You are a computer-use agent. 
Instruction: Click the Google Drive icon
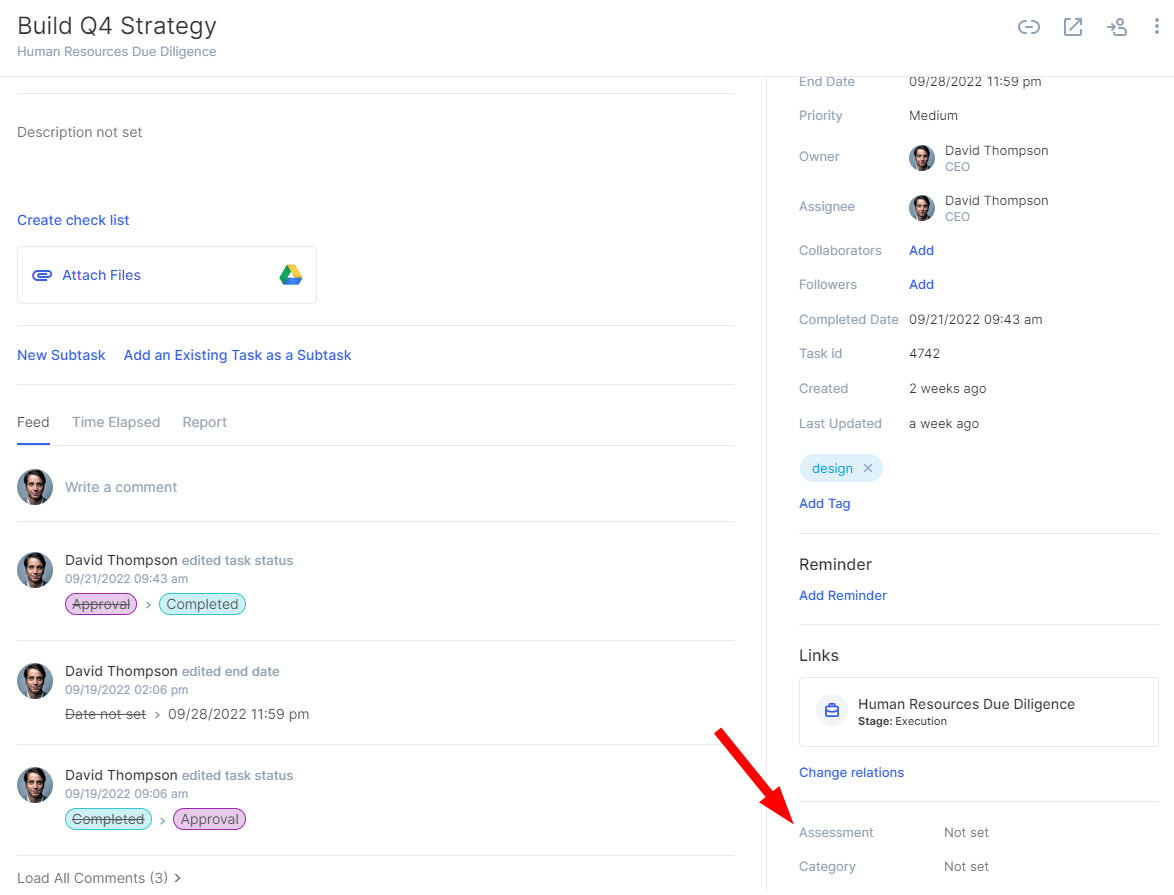[x=291, y=275]
